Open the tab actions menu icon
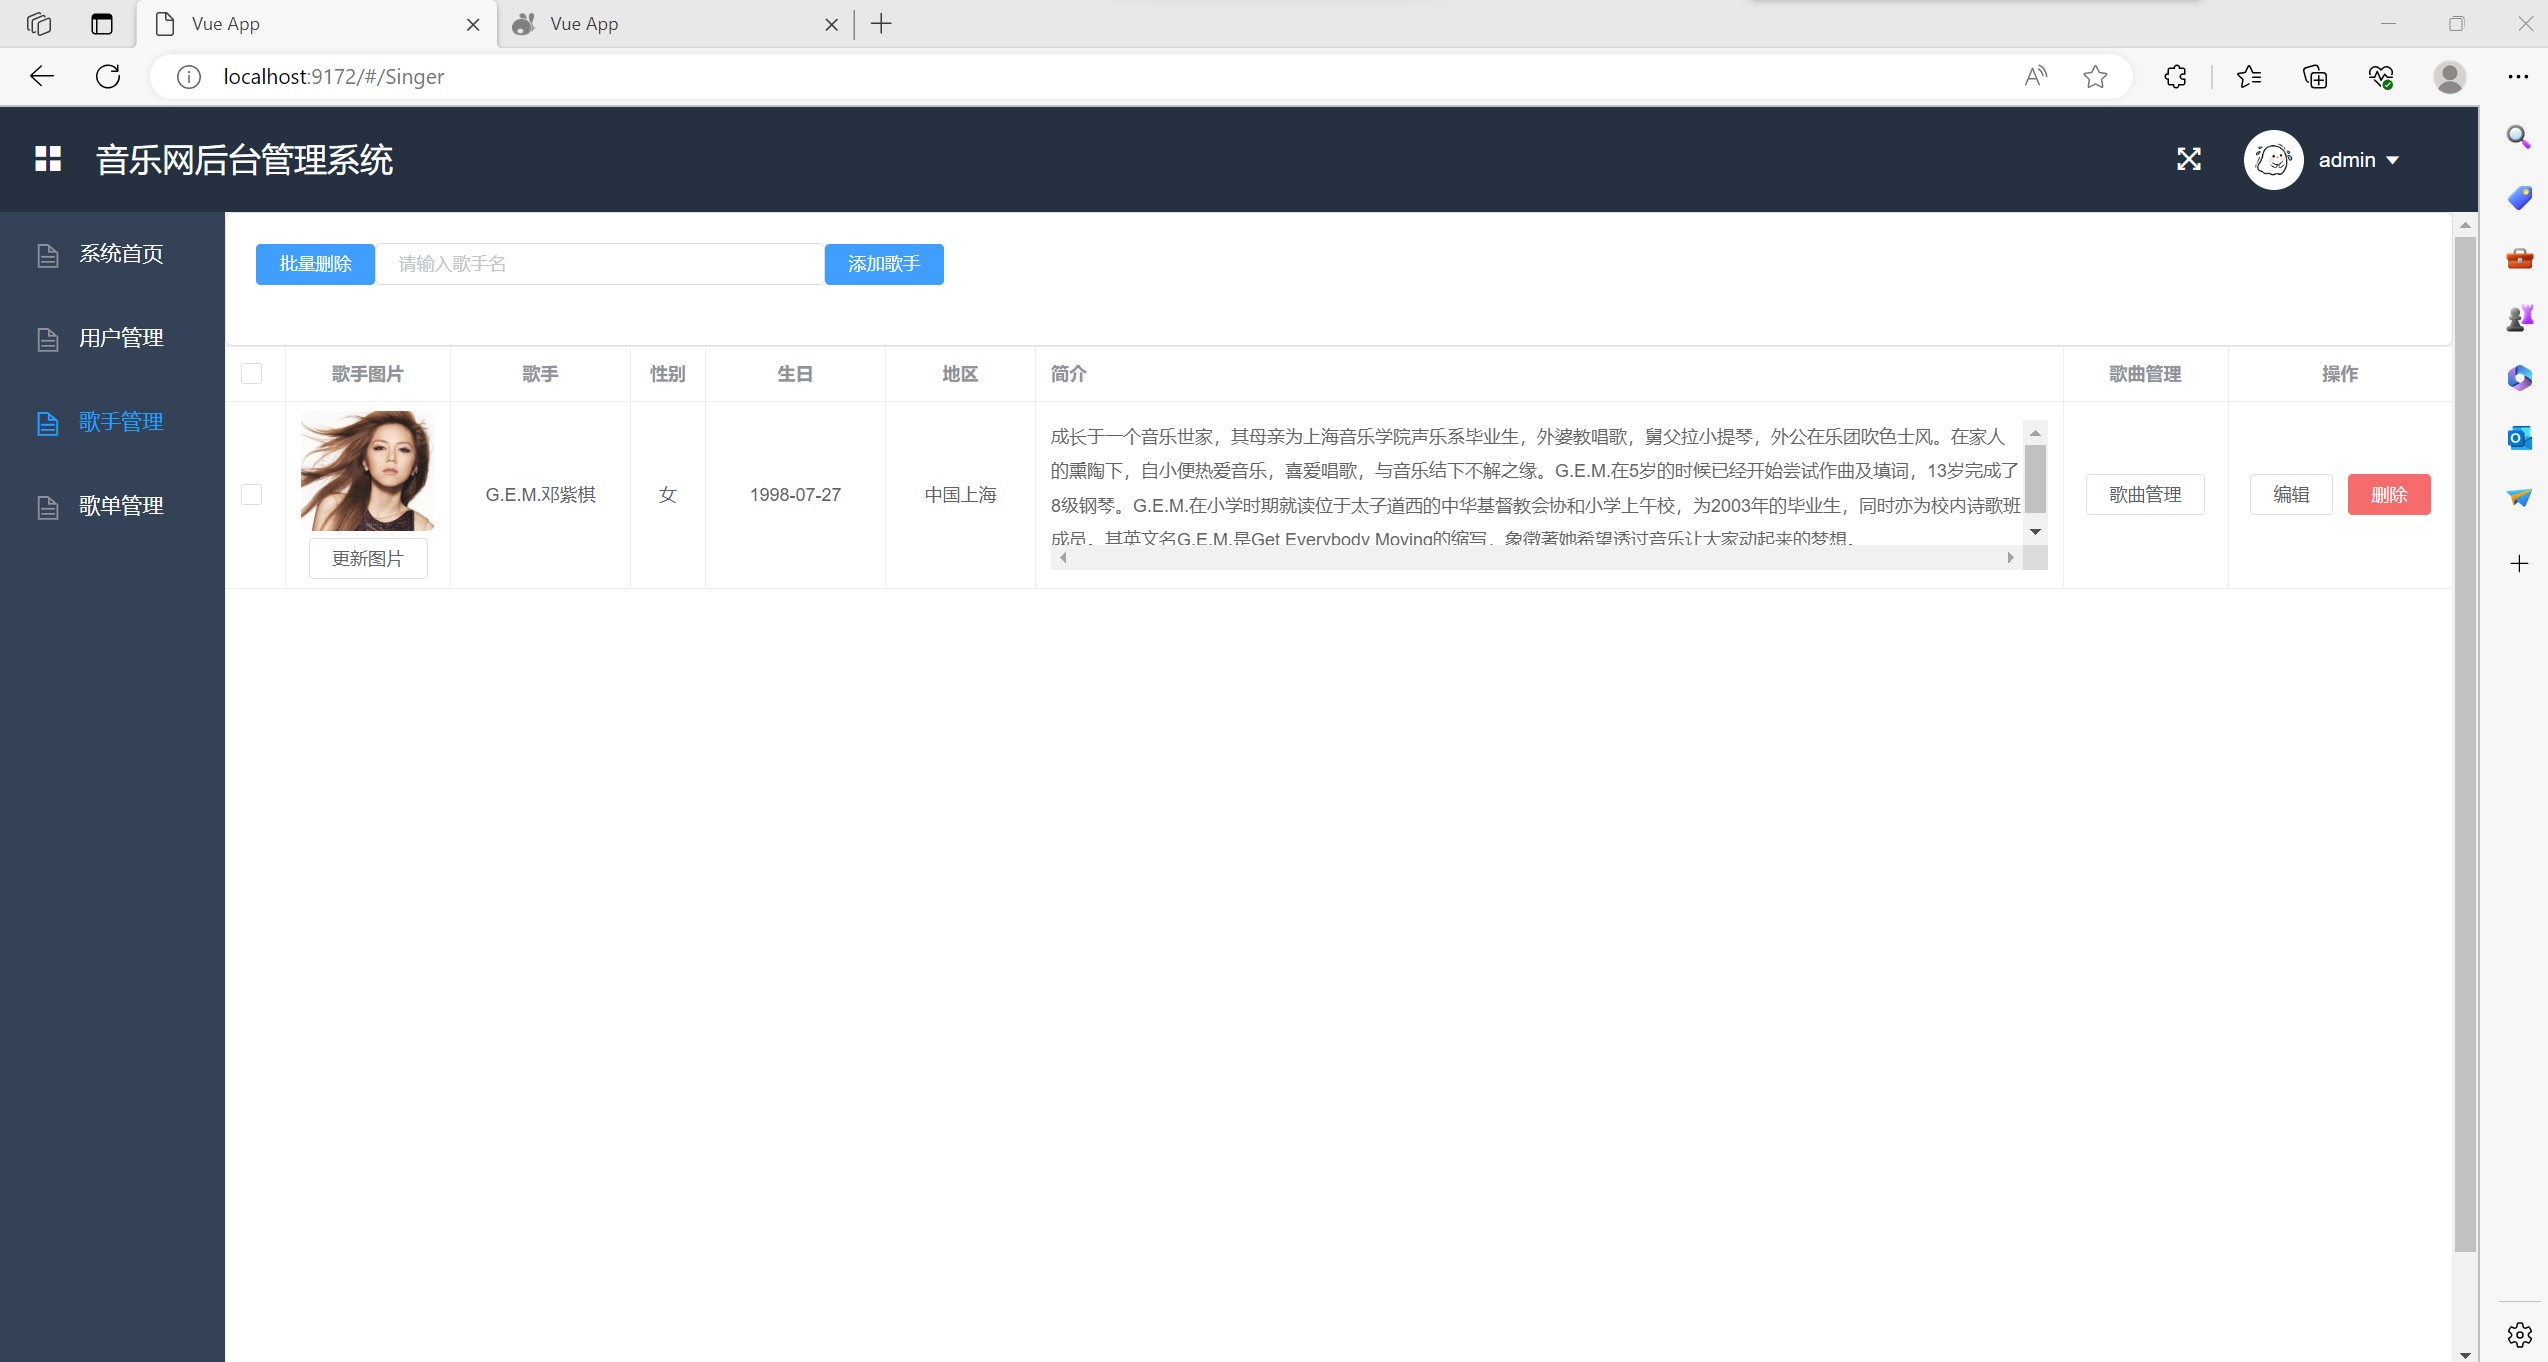The image size is (2548, 1362). click(x=102, y=24)
